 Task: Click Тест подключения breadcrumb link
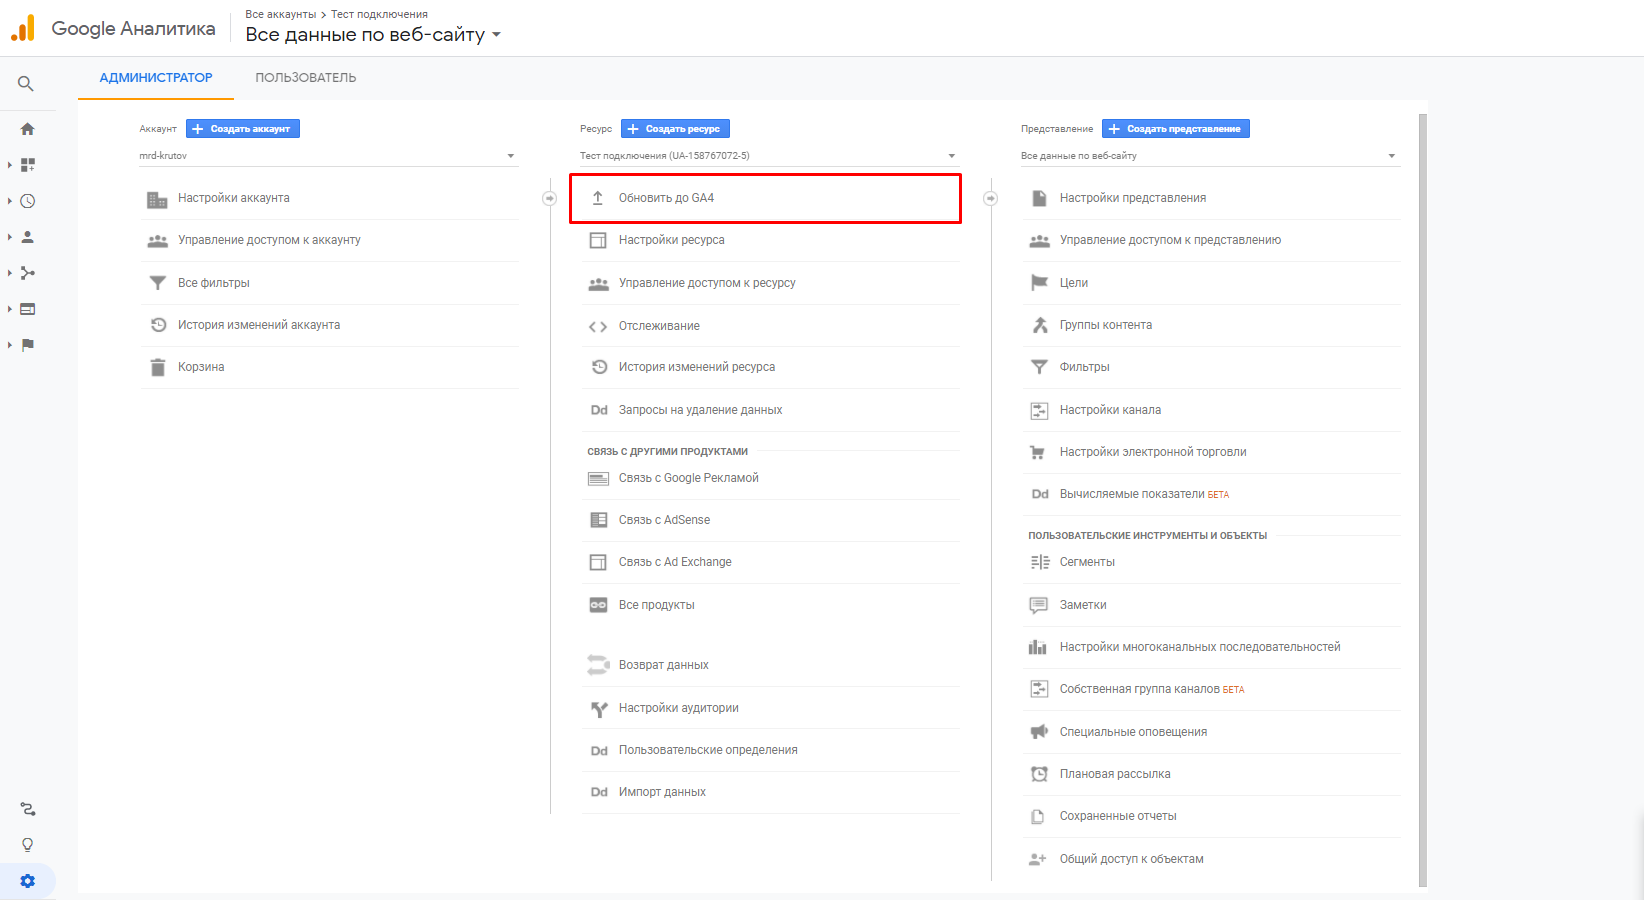click(x=379, y=14)
